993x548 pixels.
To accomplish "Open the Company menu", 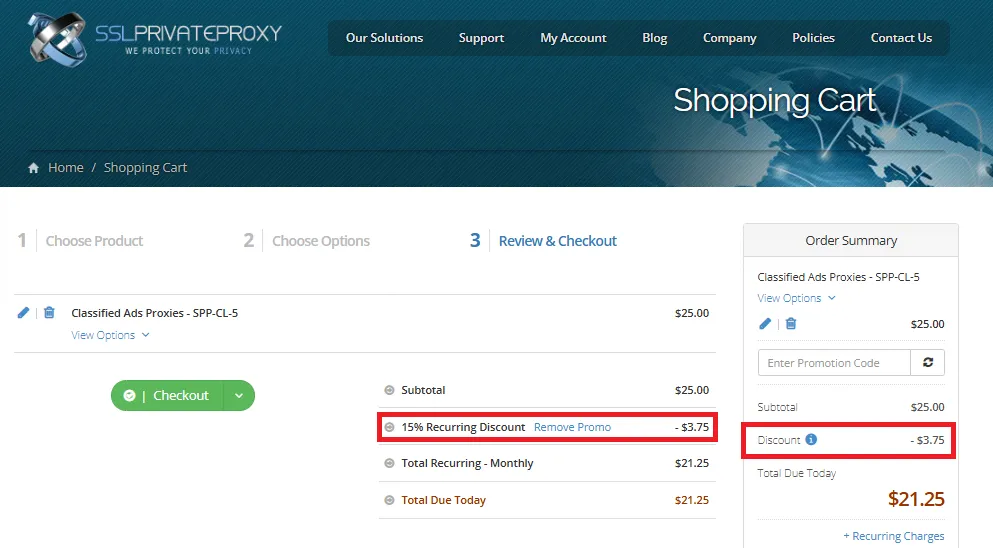I will (730, 38).
